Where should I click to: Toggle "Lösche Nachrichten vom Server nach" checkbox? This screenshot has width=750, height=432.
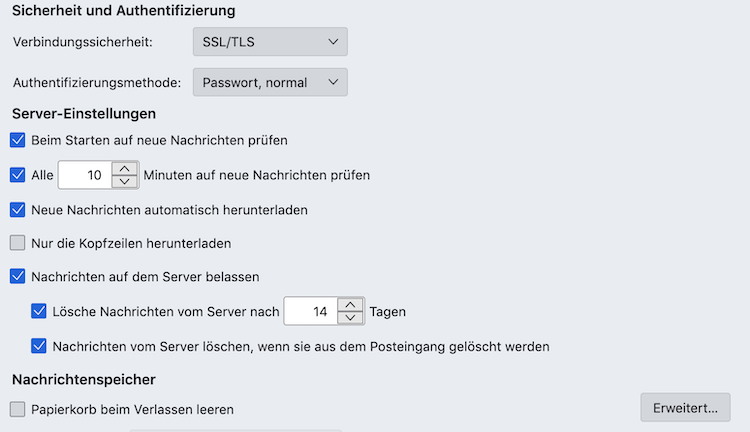point(39,311)
